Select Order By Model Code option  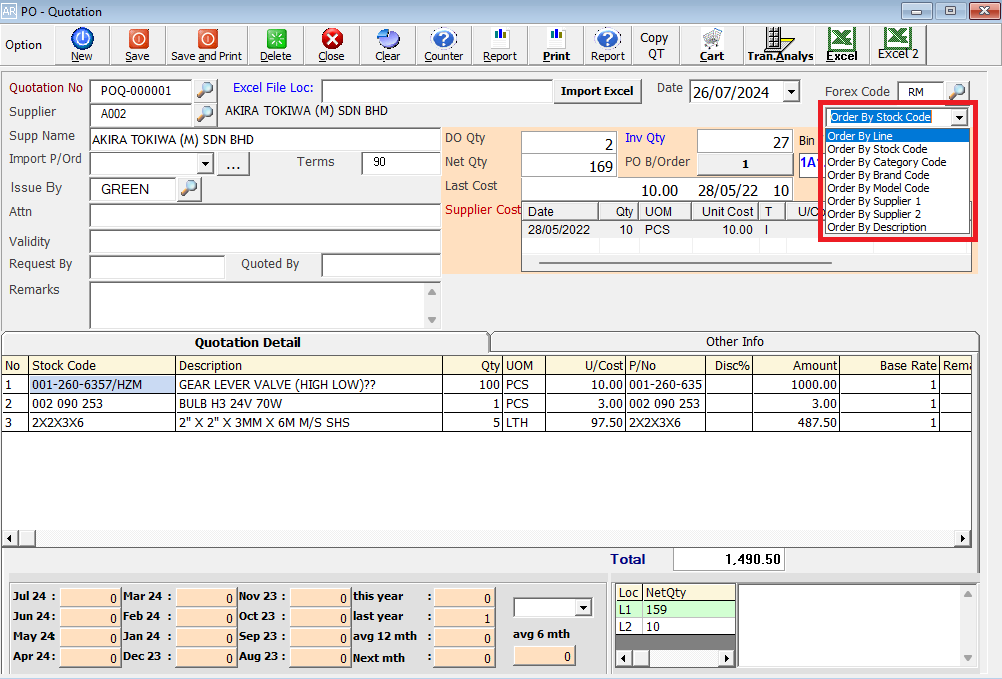897,188
